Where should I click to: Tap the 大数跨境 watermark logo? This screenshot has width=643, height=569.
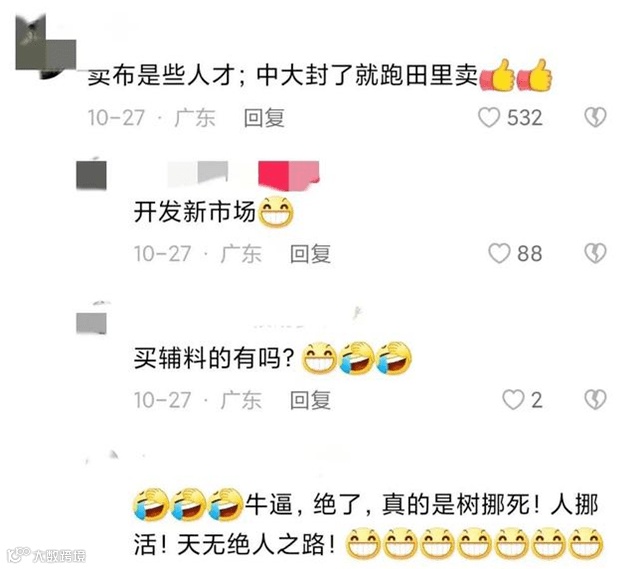point(47,555)
